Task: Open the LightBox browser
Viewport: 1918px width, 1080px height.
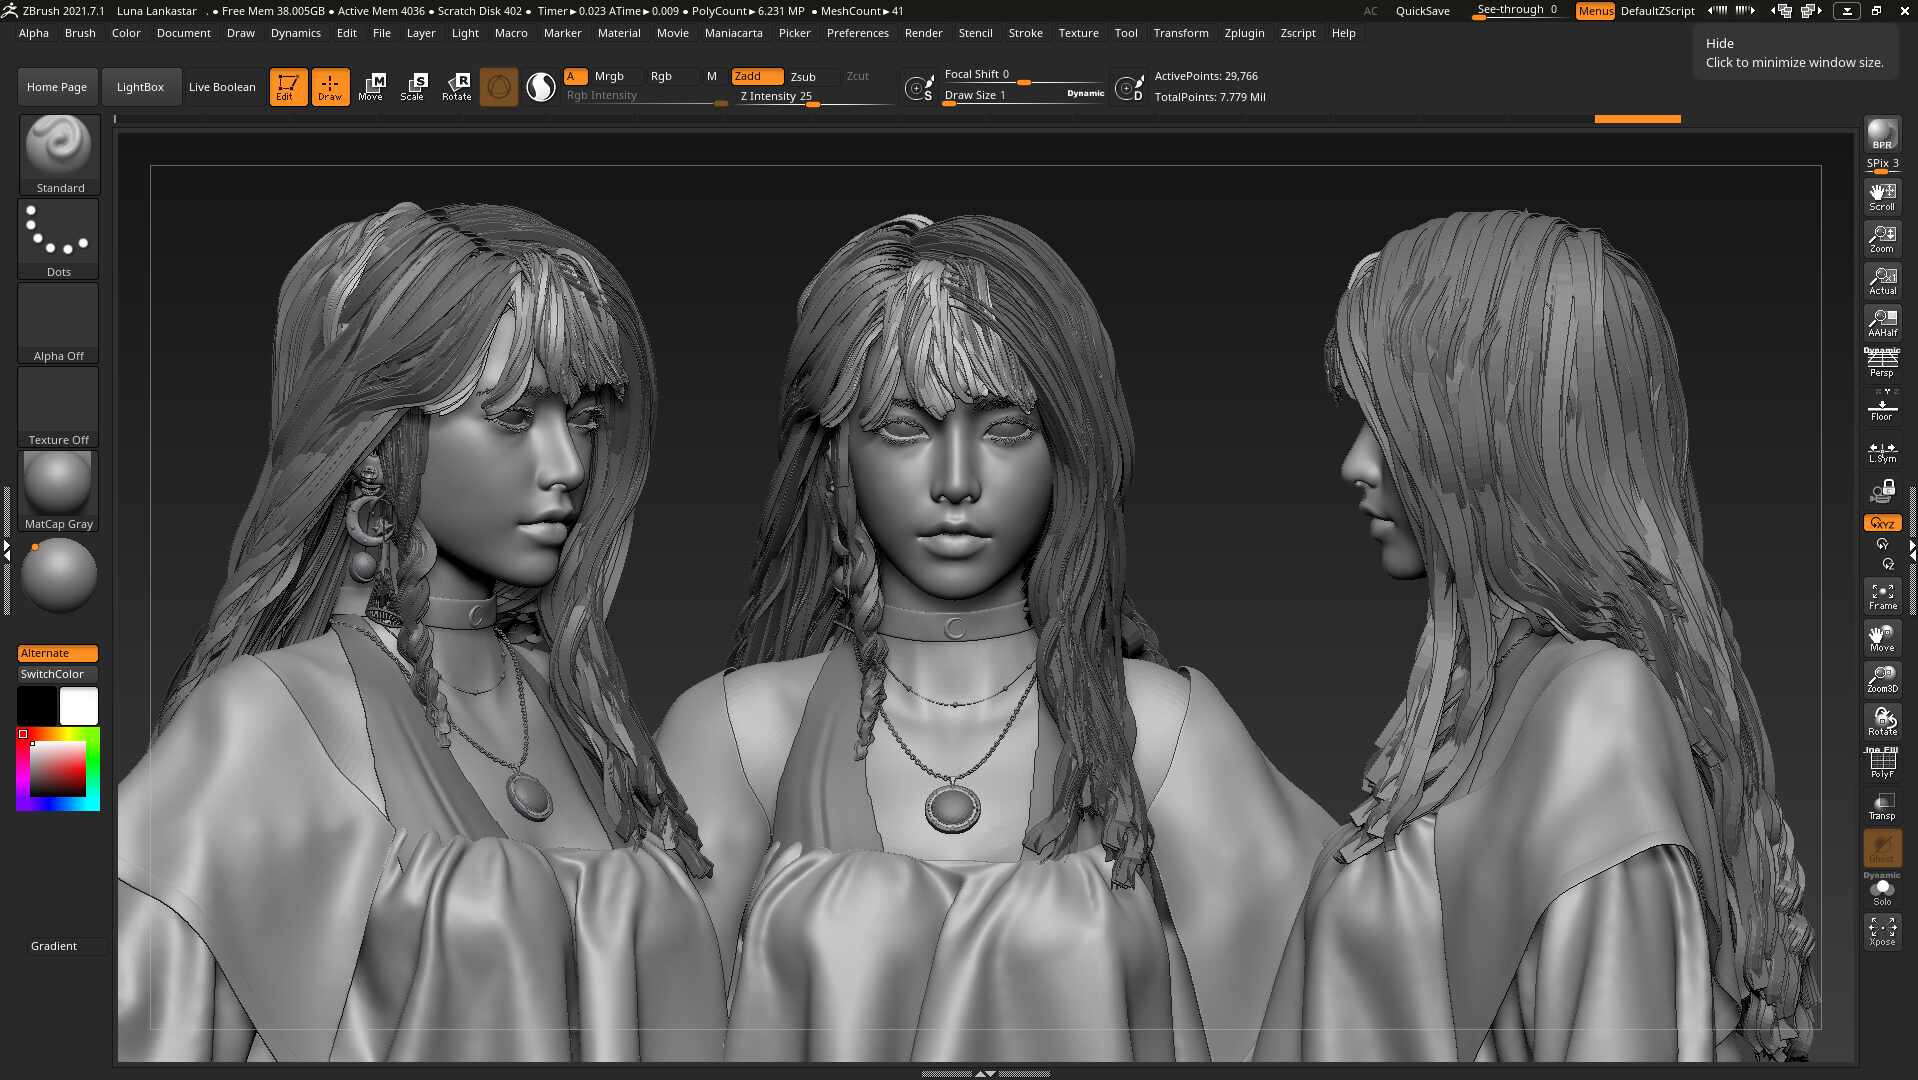Action: (141, 86)
